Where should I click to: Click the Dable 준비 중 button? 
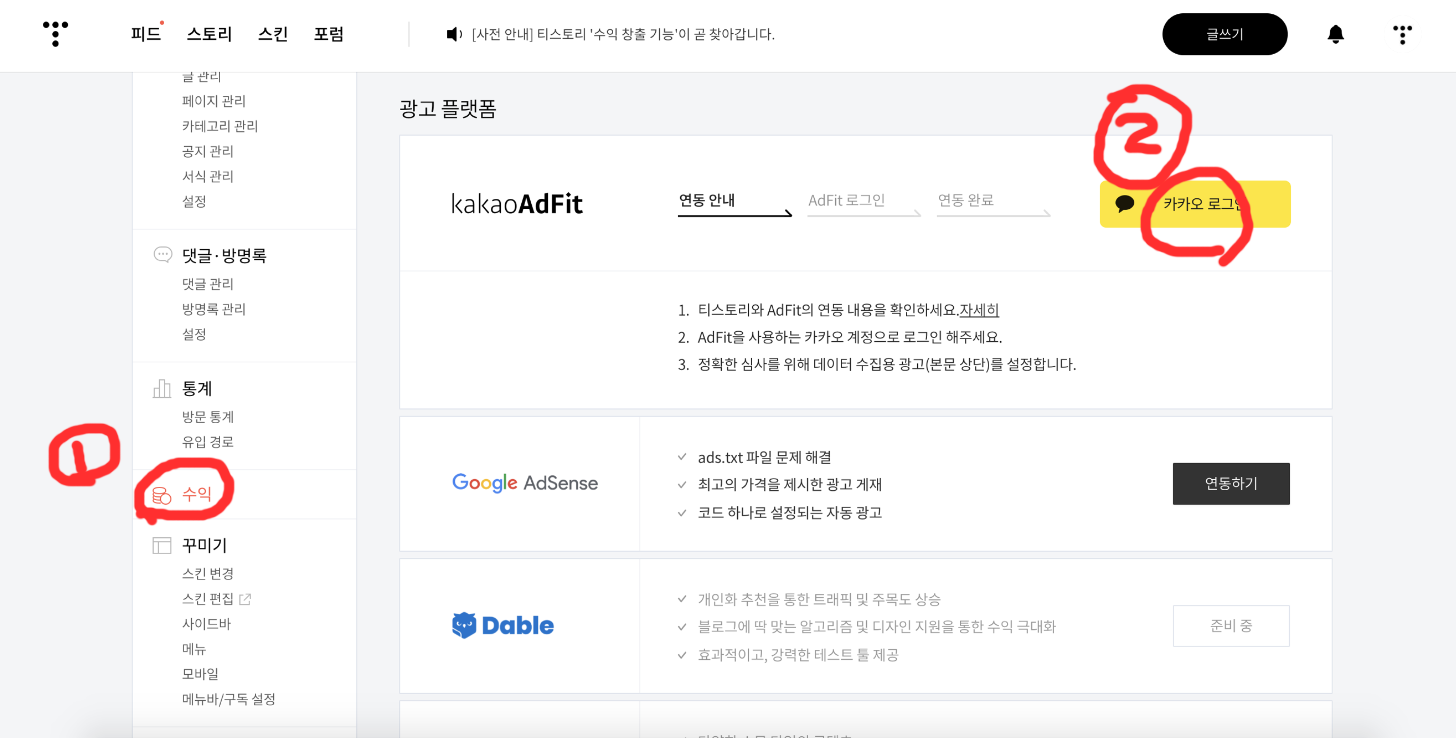1231,626
